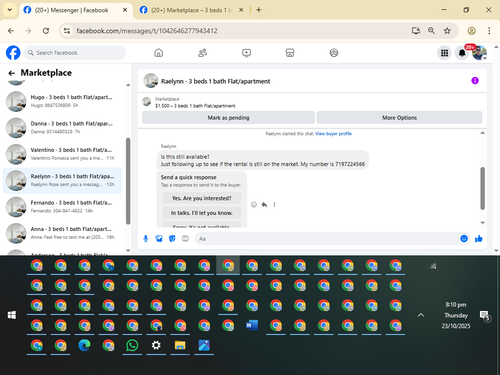Open more options dots beside message
This screenshot has width=500, height=375.
[274, 205]
